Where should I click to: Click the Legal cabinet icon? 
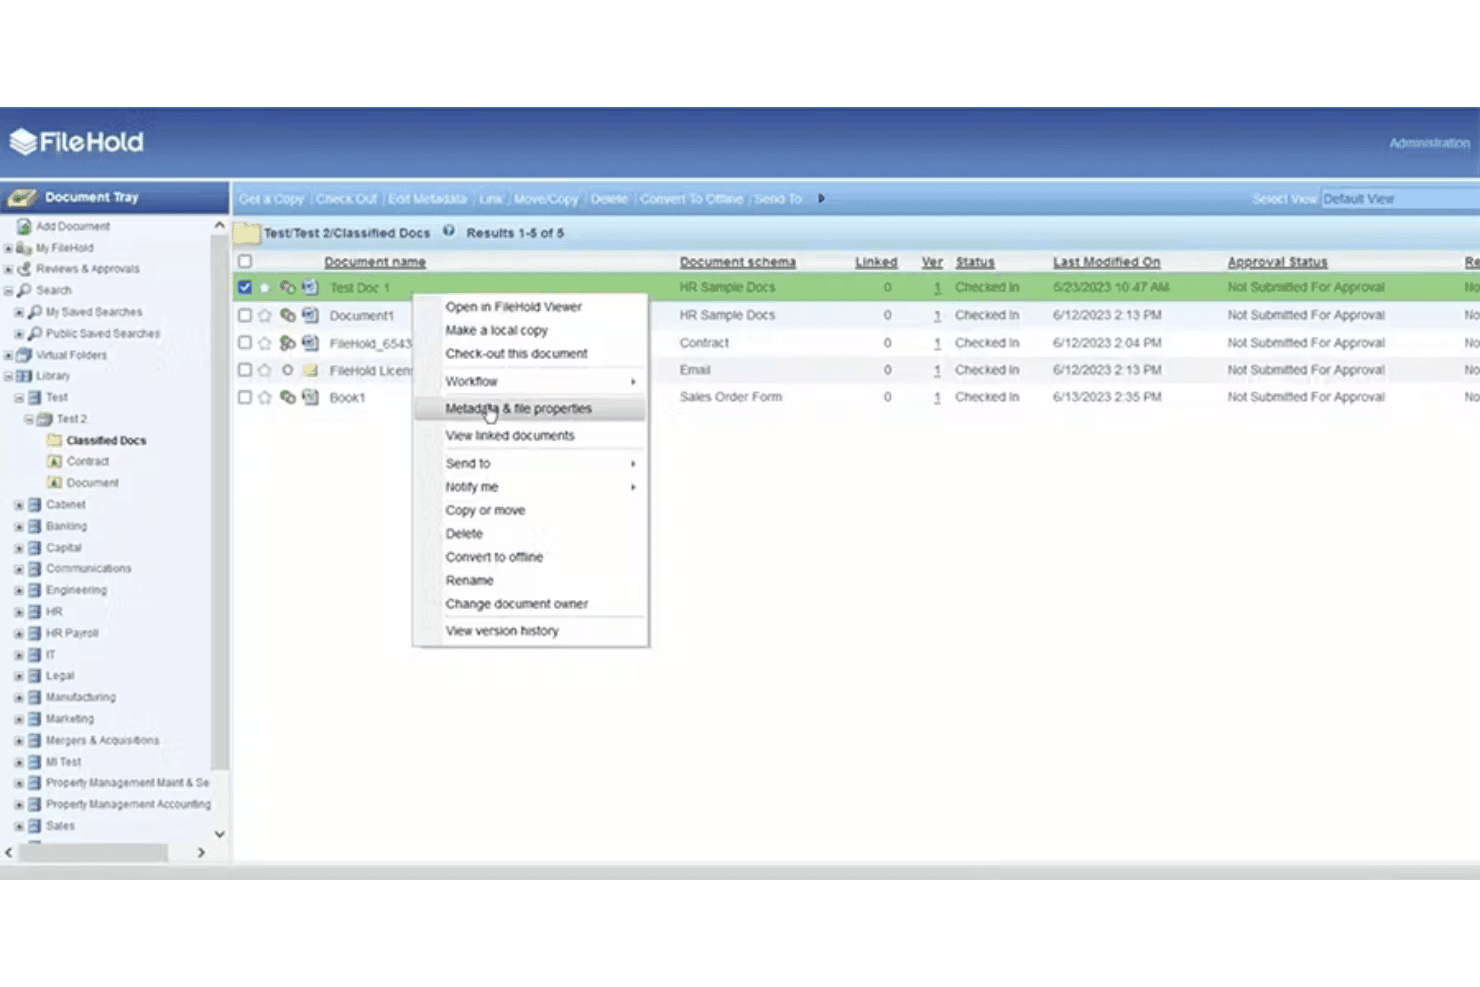coord(34,676)
